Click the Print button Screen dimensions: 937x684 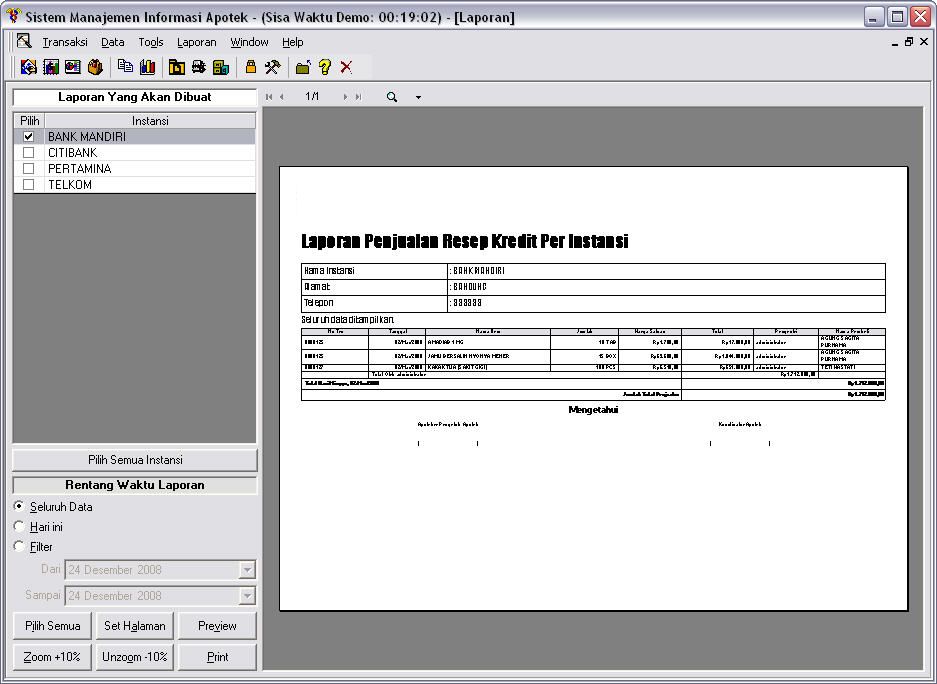coord(217,657)
